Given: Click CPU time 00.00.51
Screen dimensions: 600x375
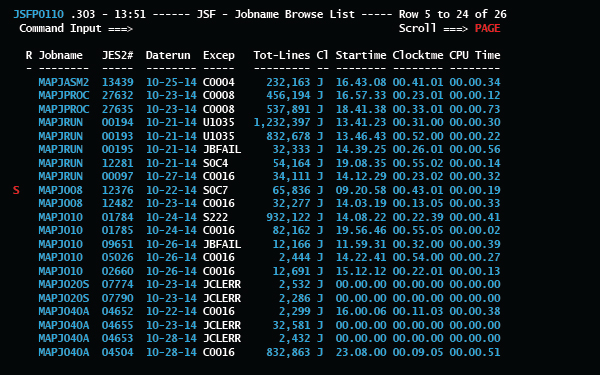Looking at the screenshot, I should pos(475,352).
